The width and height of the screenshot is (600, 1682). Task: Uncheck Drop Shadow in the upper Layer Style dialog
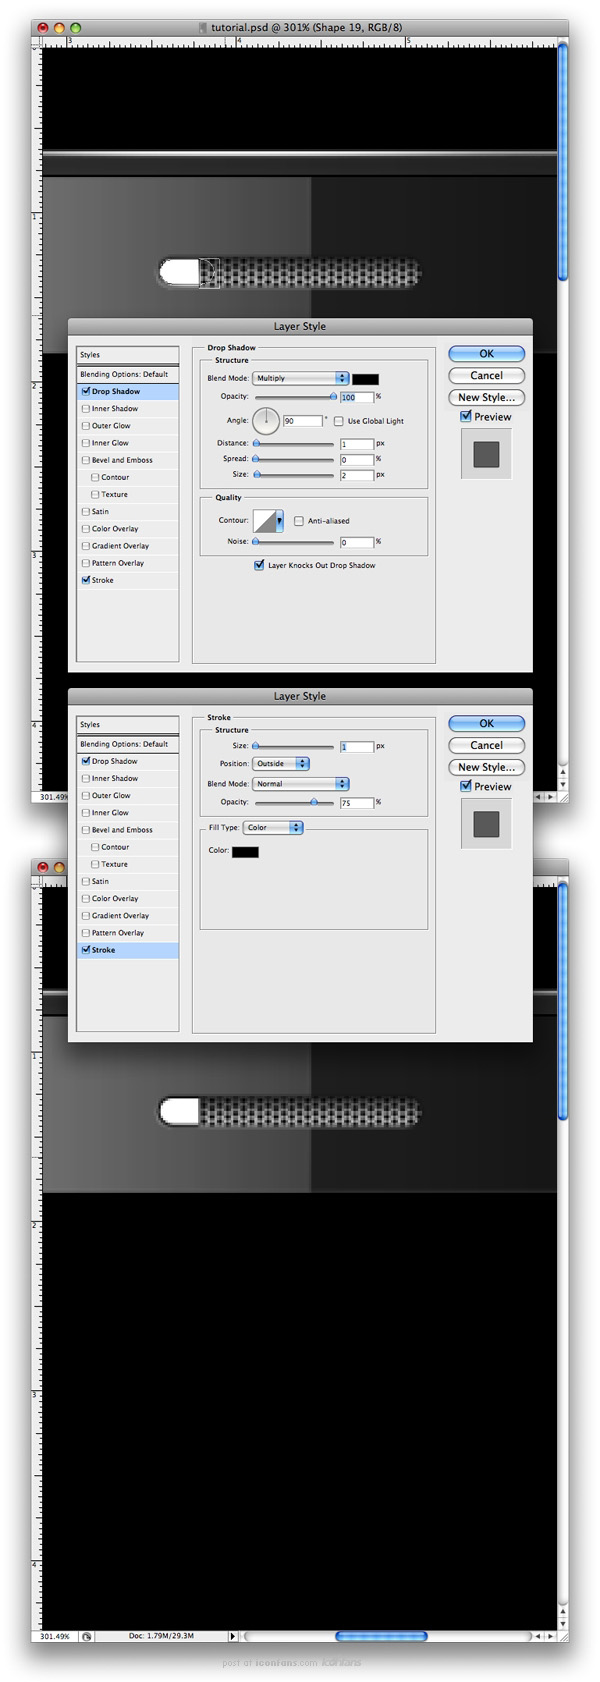click(86, 391)
